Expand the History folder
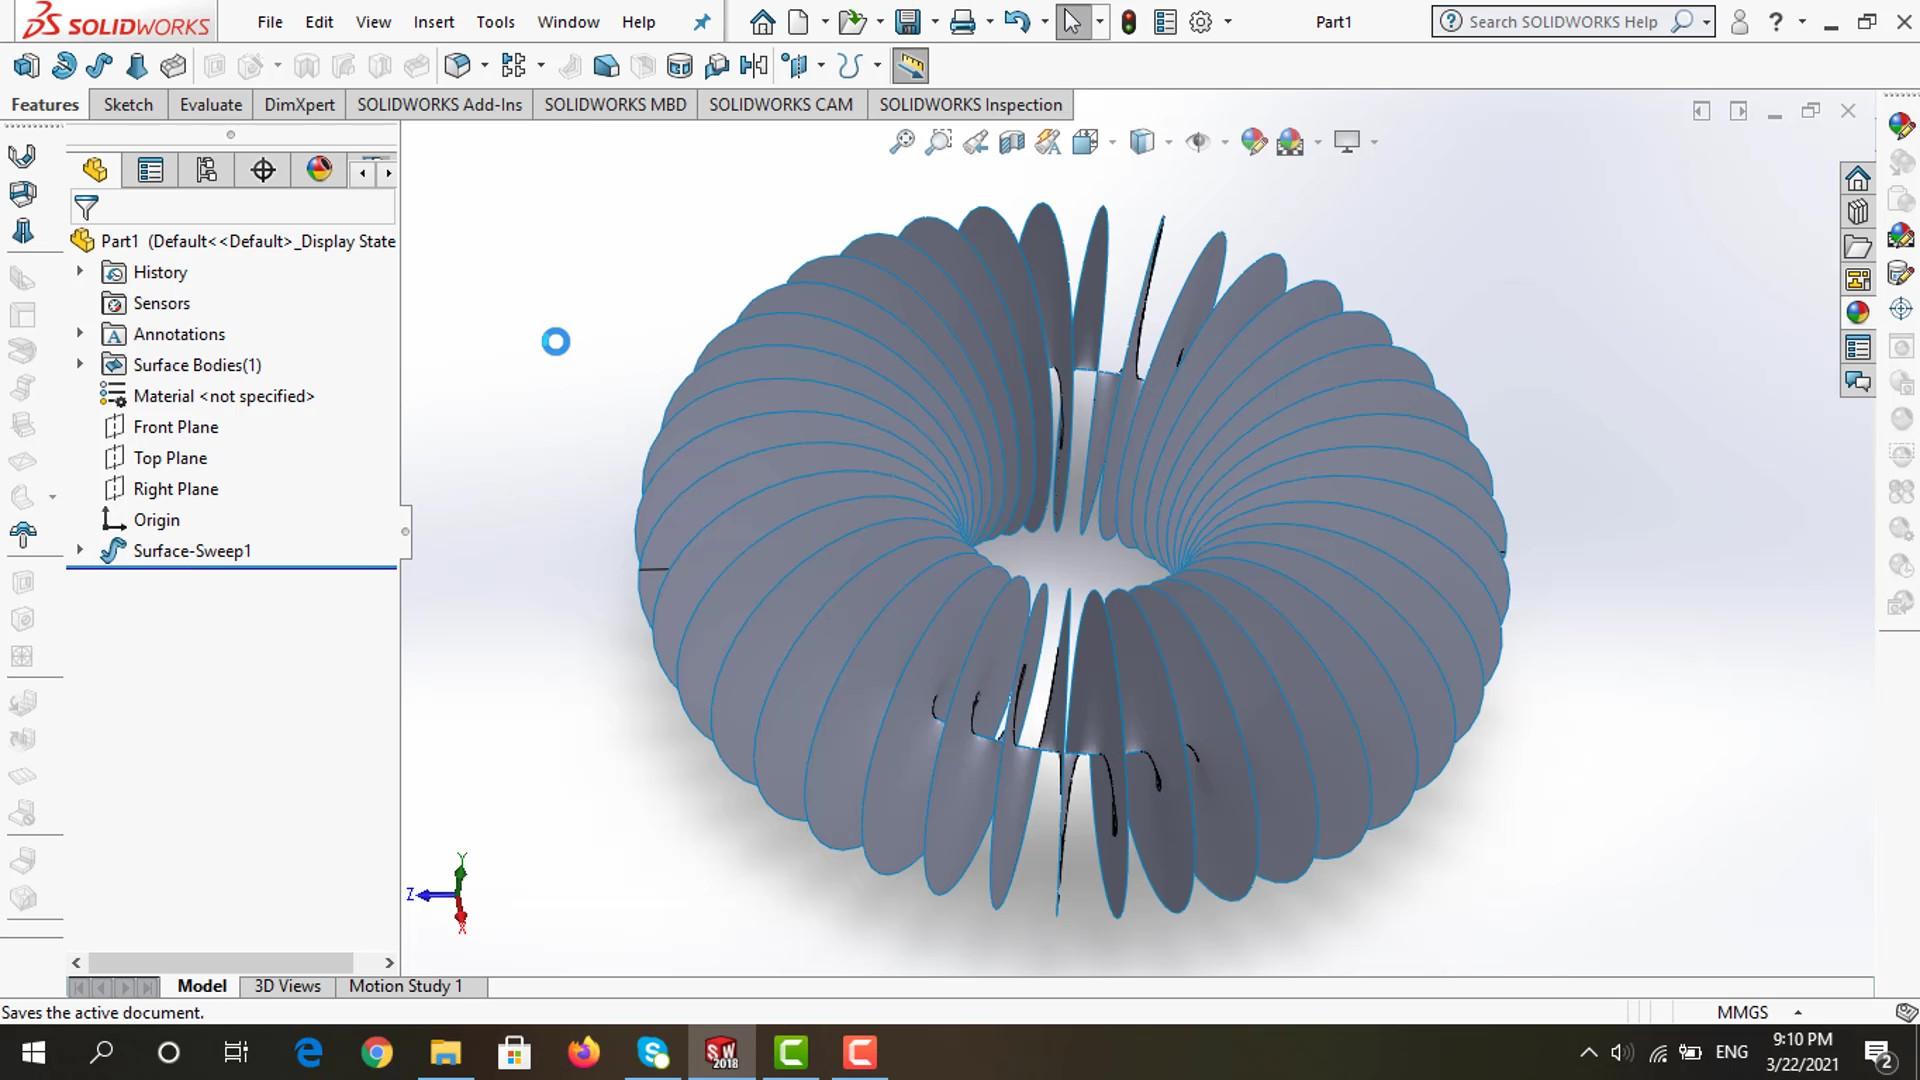This screenshot has width=1920, height=1080. coord(80,271)
